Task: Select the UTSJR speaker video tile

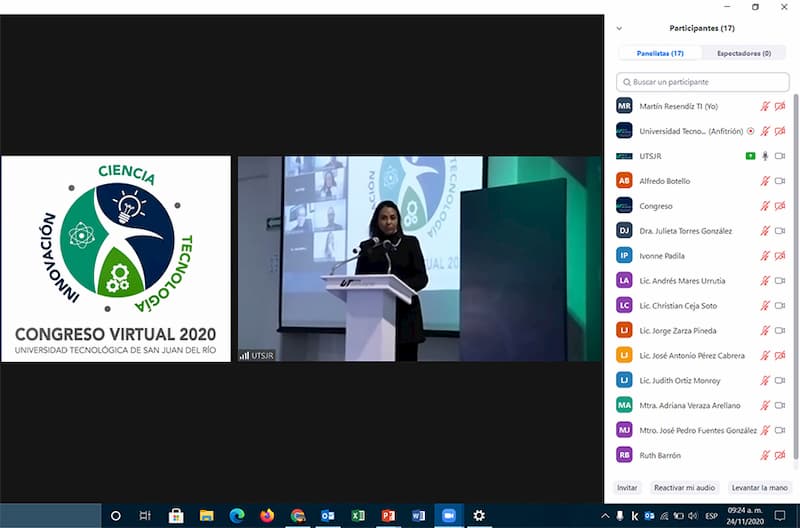Action: pyautogui.click(x=419, y=259)
